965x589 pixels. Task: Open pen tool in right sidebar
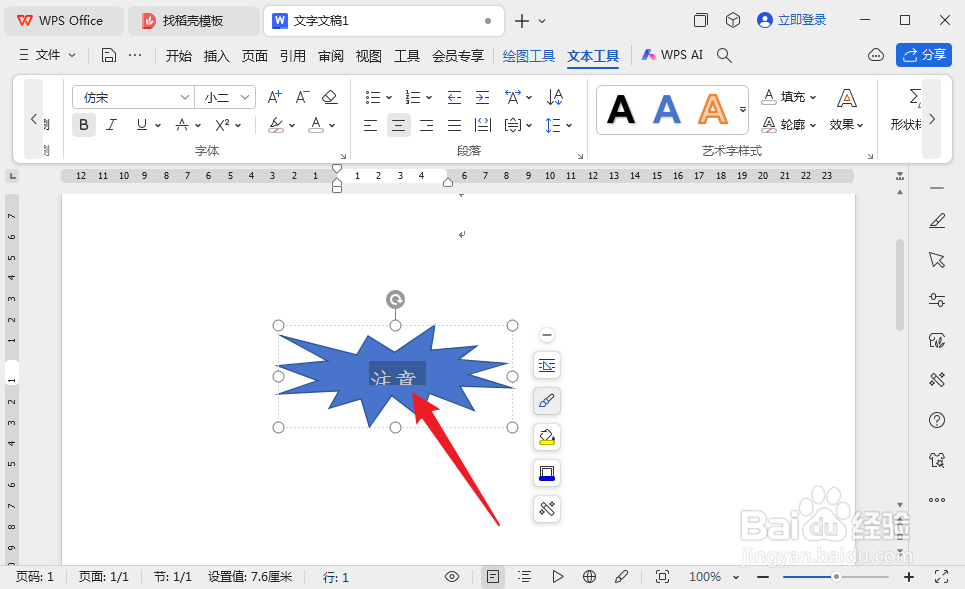pyautogui.click(x=937, y=220)
